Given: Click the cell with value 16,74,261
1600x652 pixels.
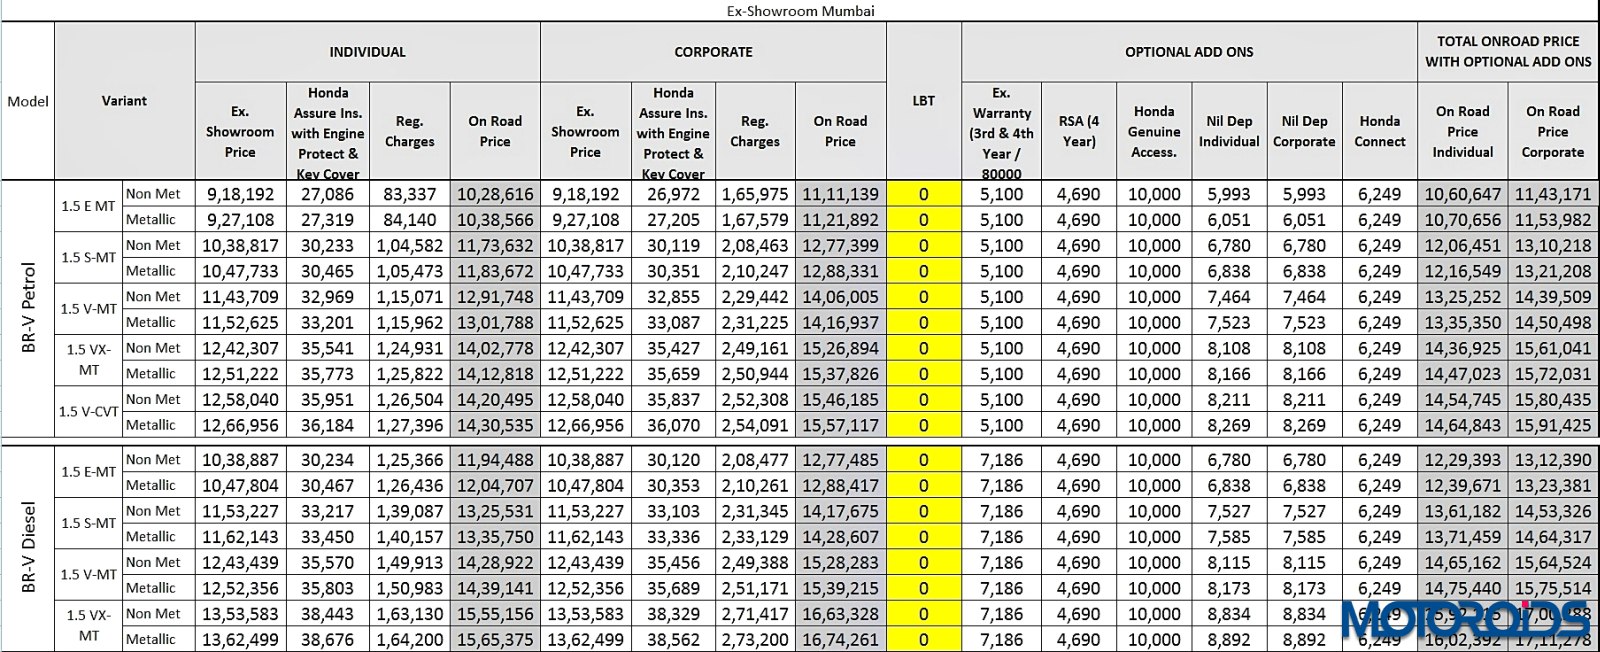Looking at the screenshot, I should pyautogui.click(x=840, y=639).
